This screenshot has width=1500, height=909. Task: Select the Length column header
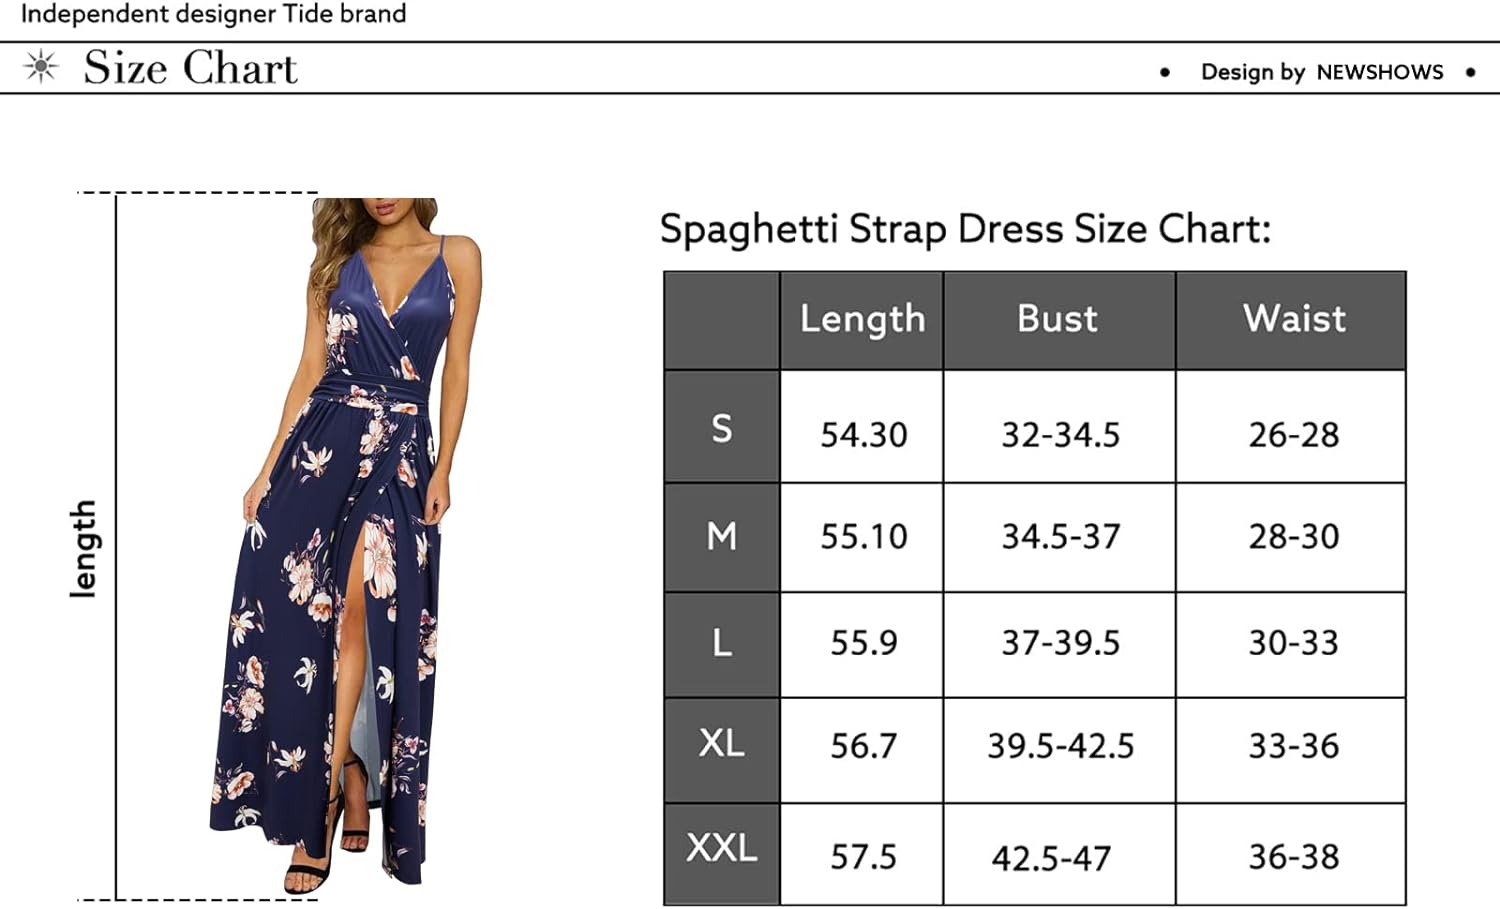(x=862, y=319)
